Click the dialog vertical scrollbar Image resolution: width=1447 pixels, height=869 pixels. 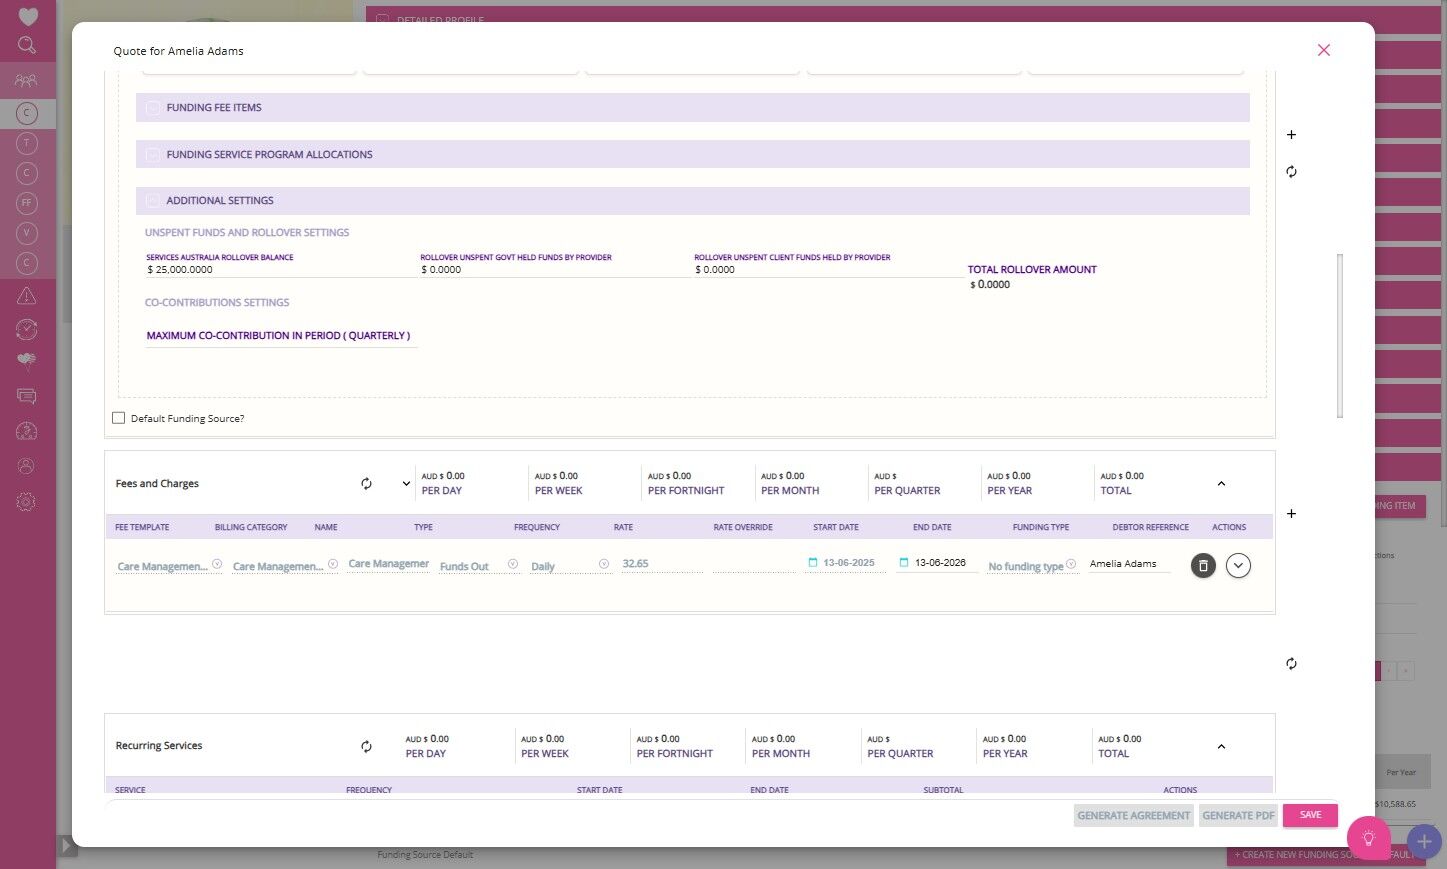[1340, 336]
